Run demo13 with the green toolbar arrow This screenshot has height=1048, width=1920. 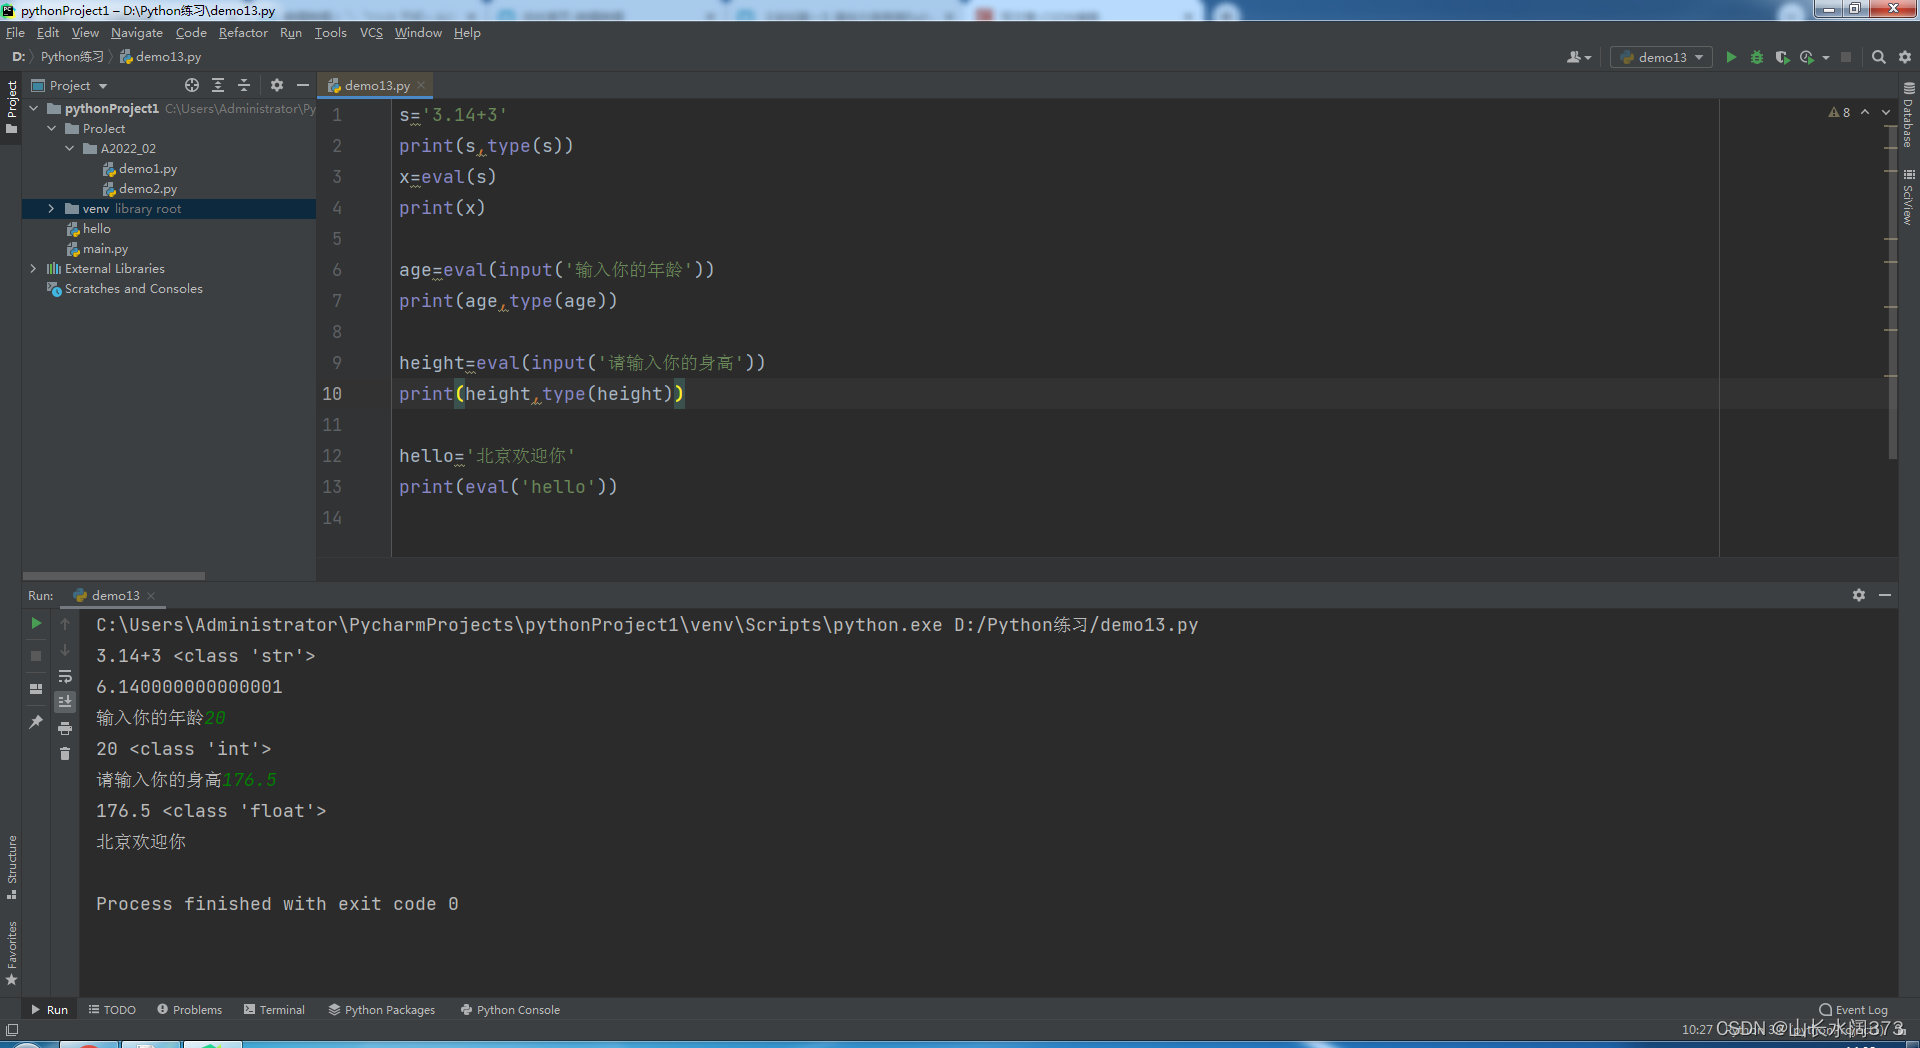click(1731, 57)
